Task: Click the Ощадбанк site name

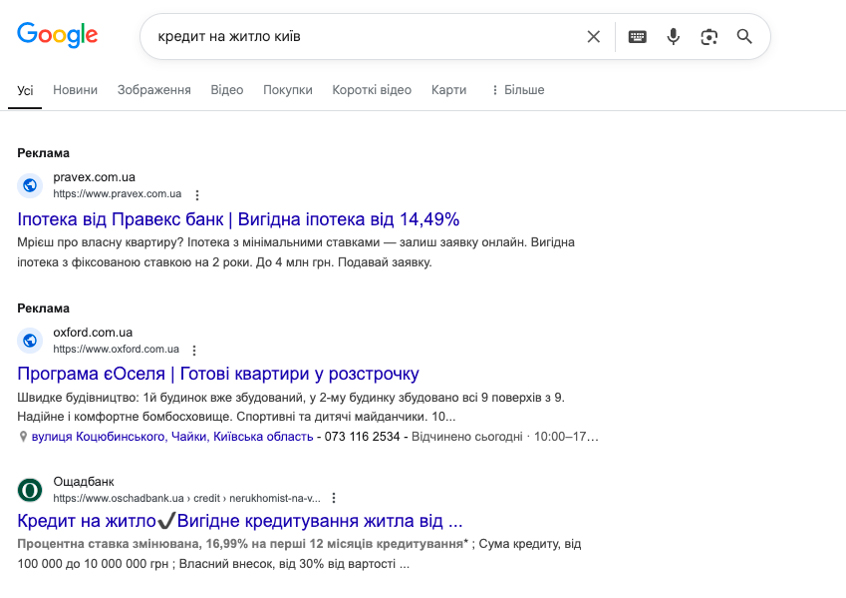Action: (x=84, y=481)
